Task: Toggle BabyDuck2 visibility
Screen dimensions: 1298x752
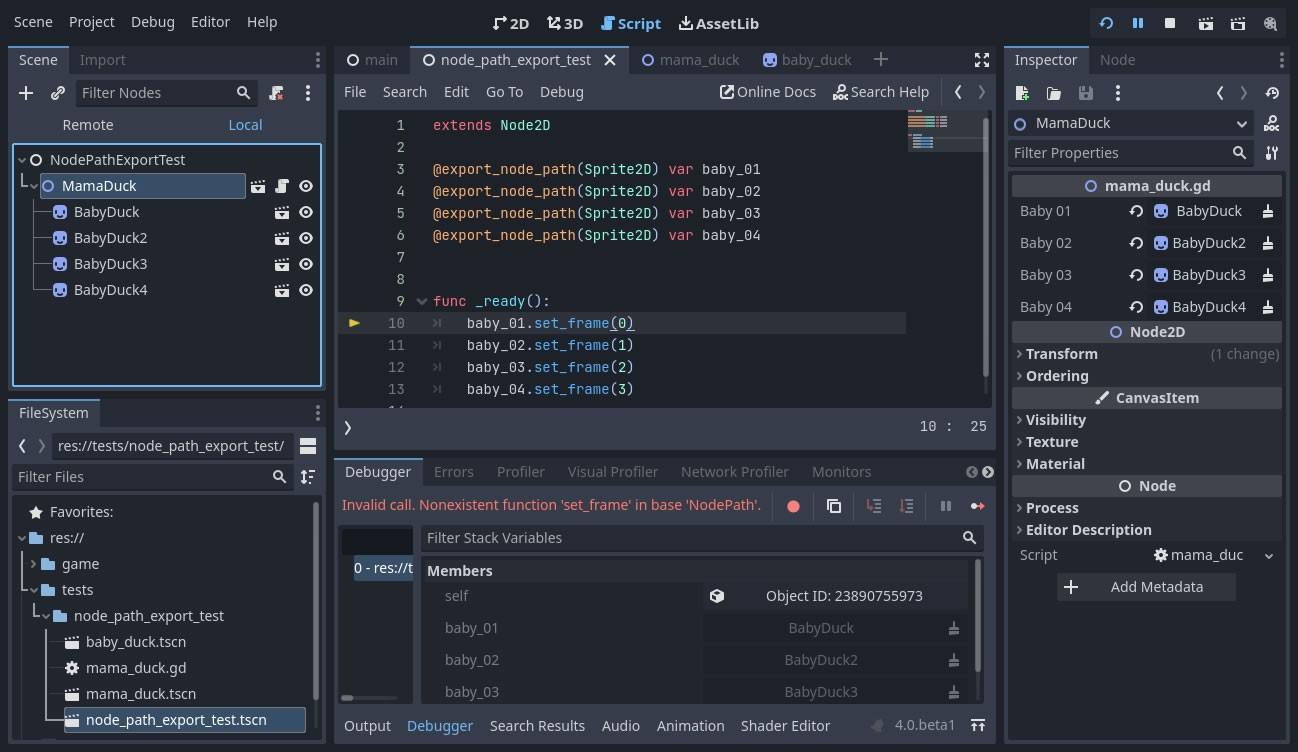Action: 306,238
